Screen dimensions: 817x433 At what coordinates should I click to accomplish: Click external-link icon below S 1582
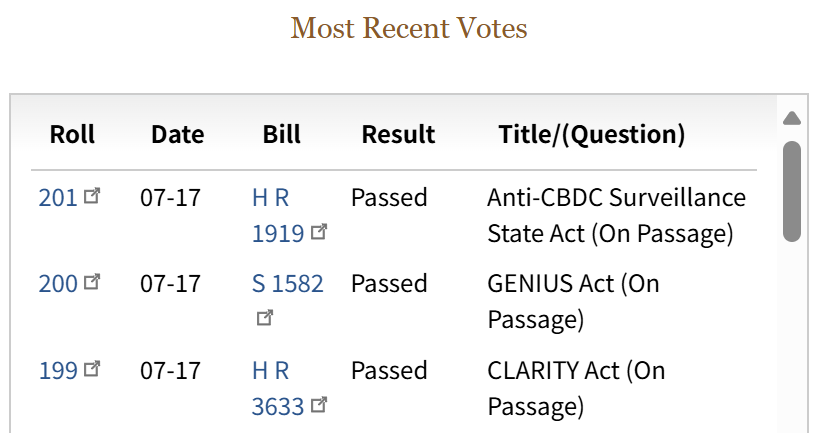click(x=265, y=318)
